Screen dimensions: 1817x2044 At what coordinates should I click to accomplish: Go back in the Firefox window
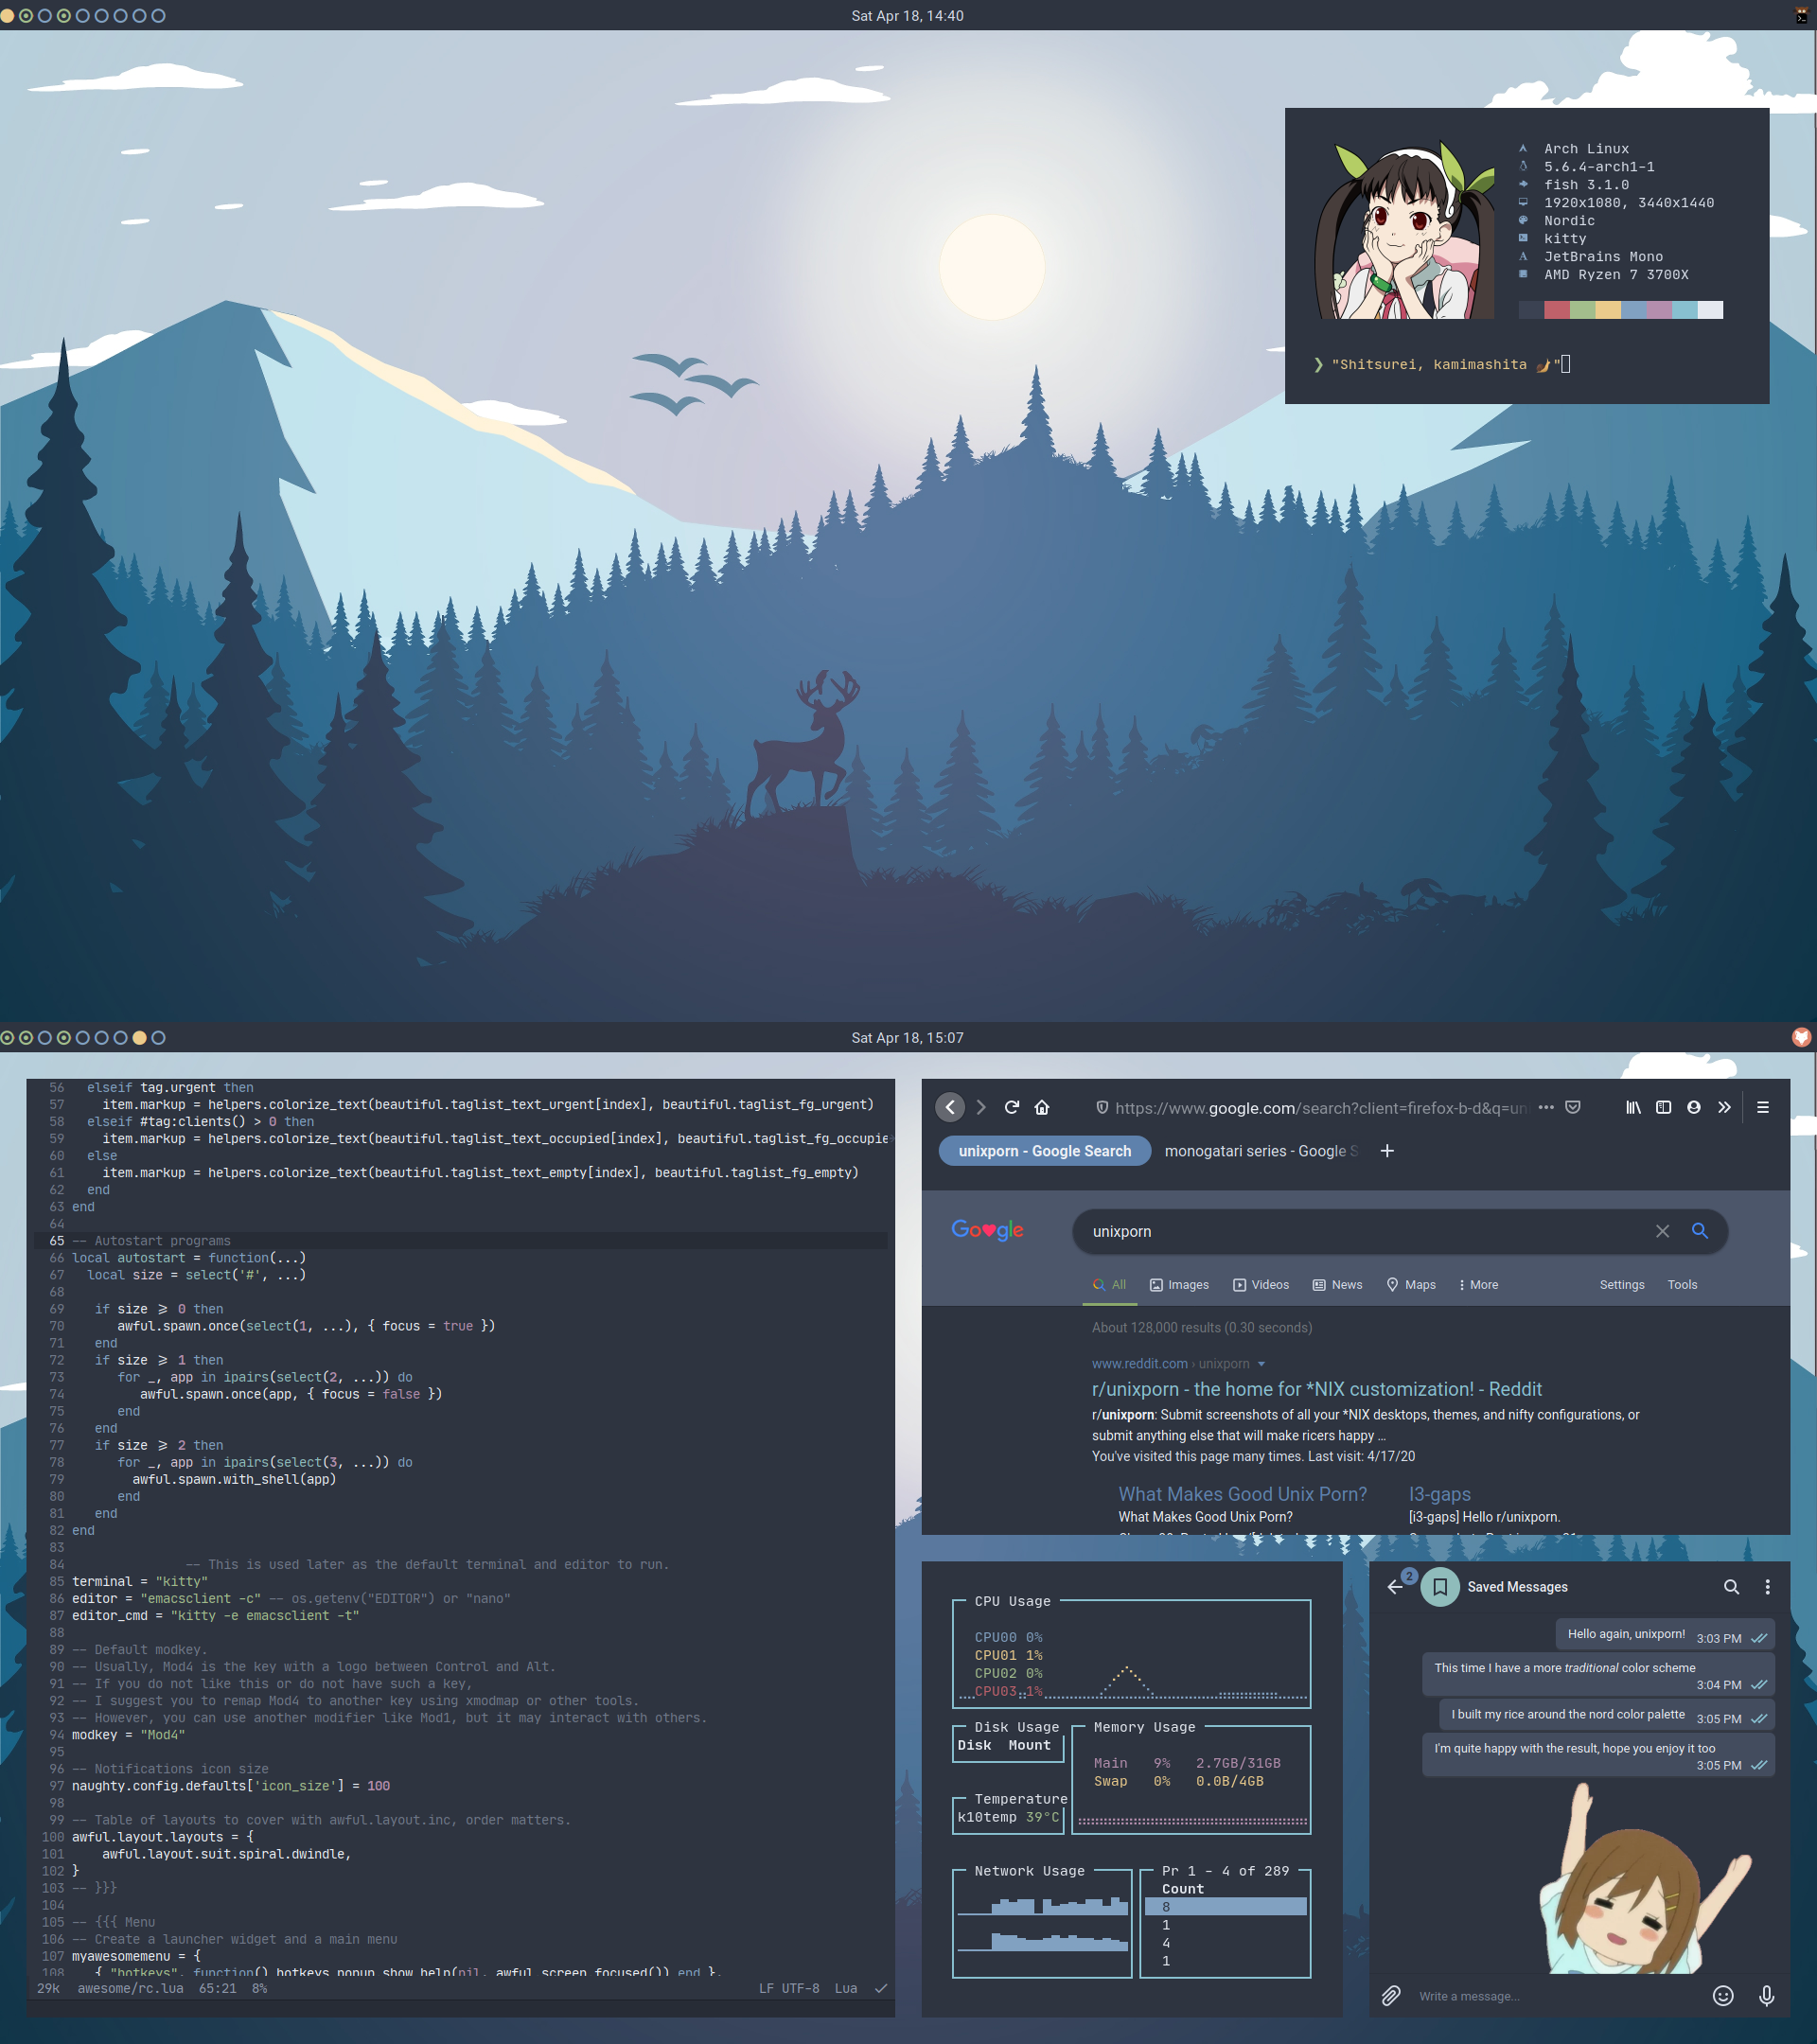point(950,1107)
